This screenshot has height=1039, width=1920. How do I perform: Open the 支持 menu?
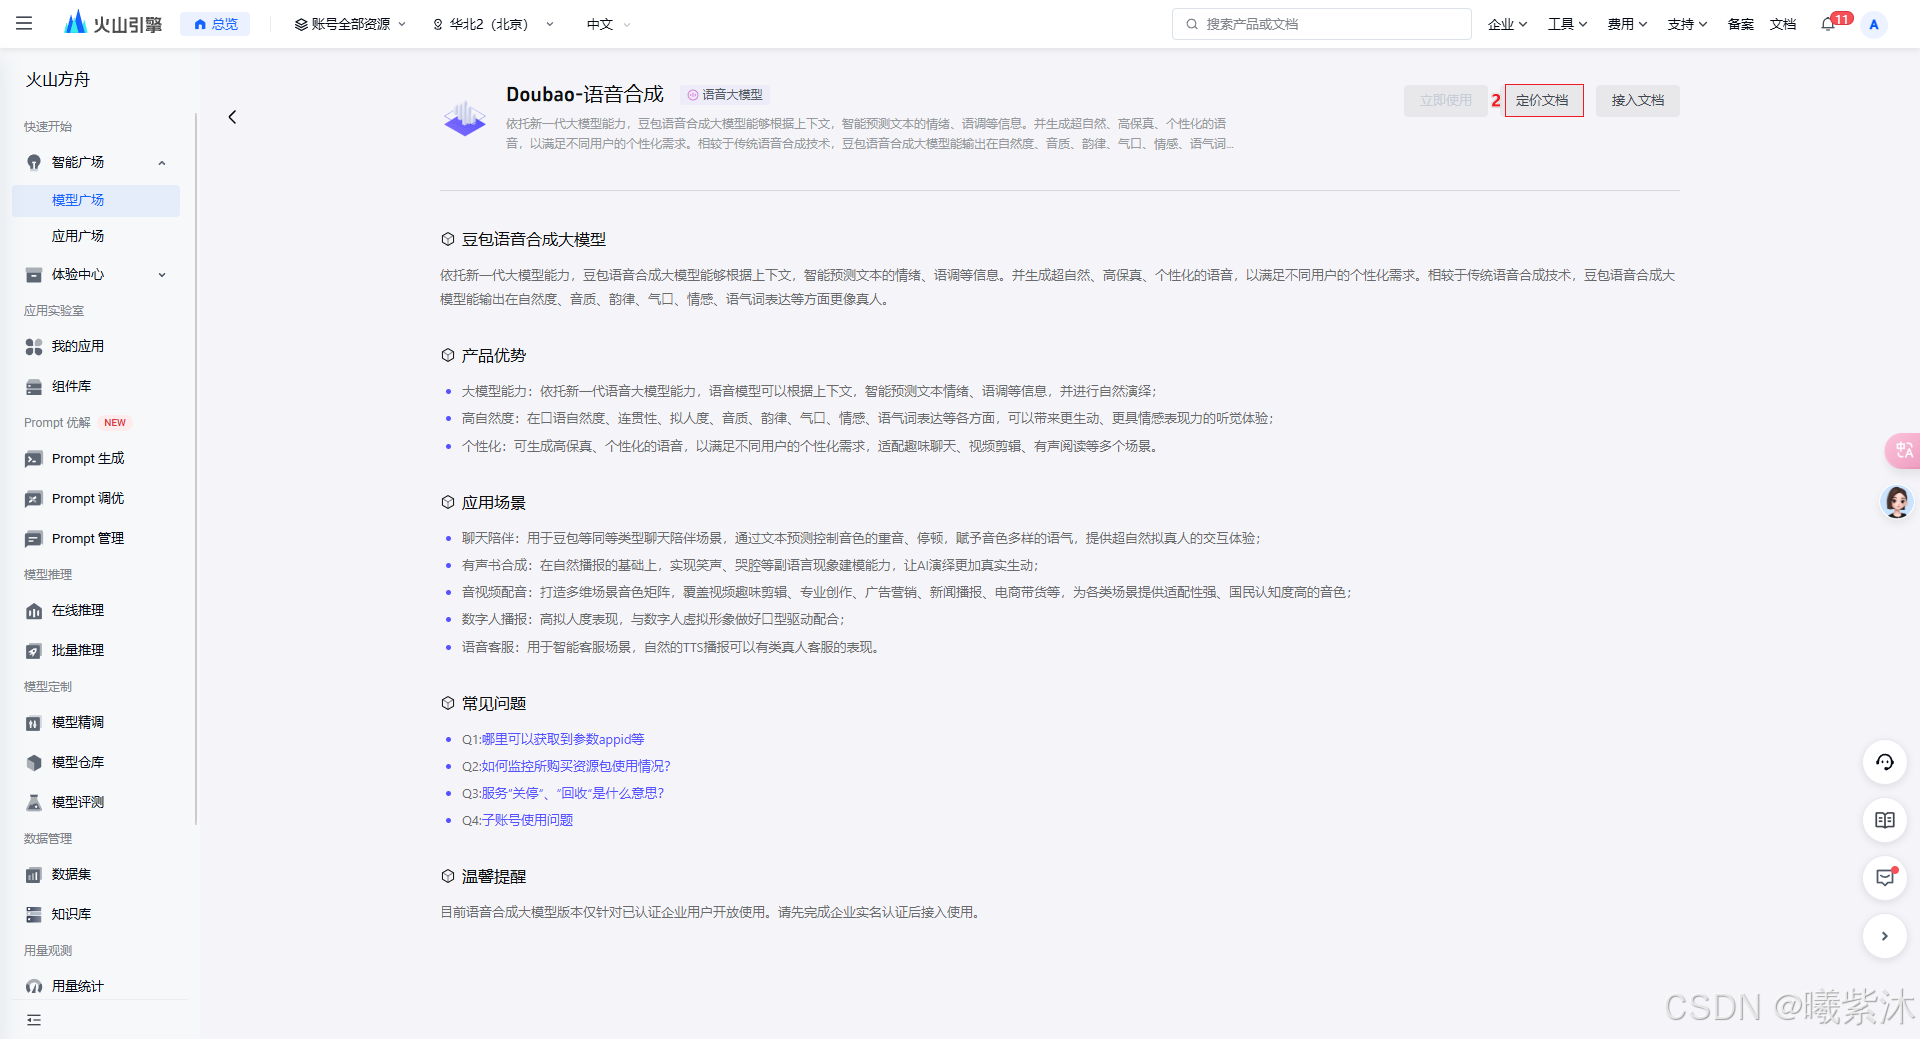(1687, 24)
